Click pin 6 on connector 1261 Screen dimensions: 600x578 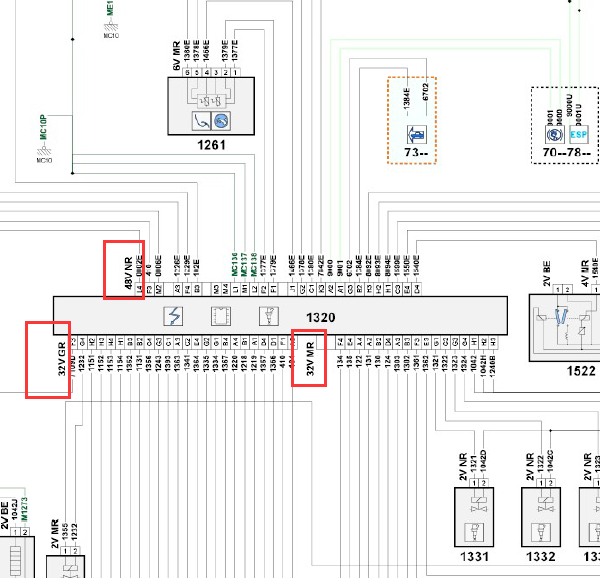tap(187, 72)
